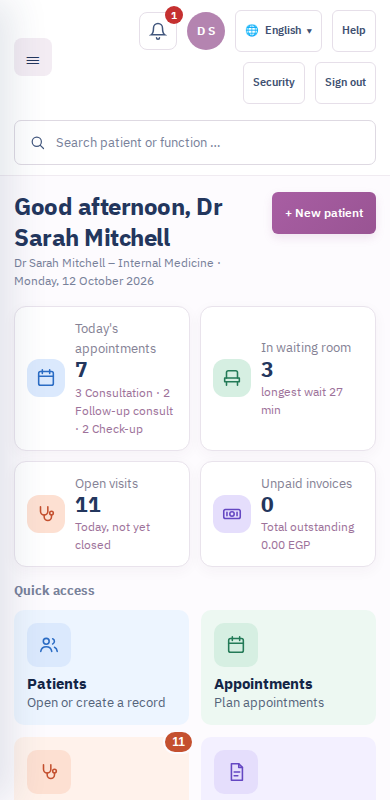Open the notifications bell
The image size is (390, 800).
click(x=158, y=31)
